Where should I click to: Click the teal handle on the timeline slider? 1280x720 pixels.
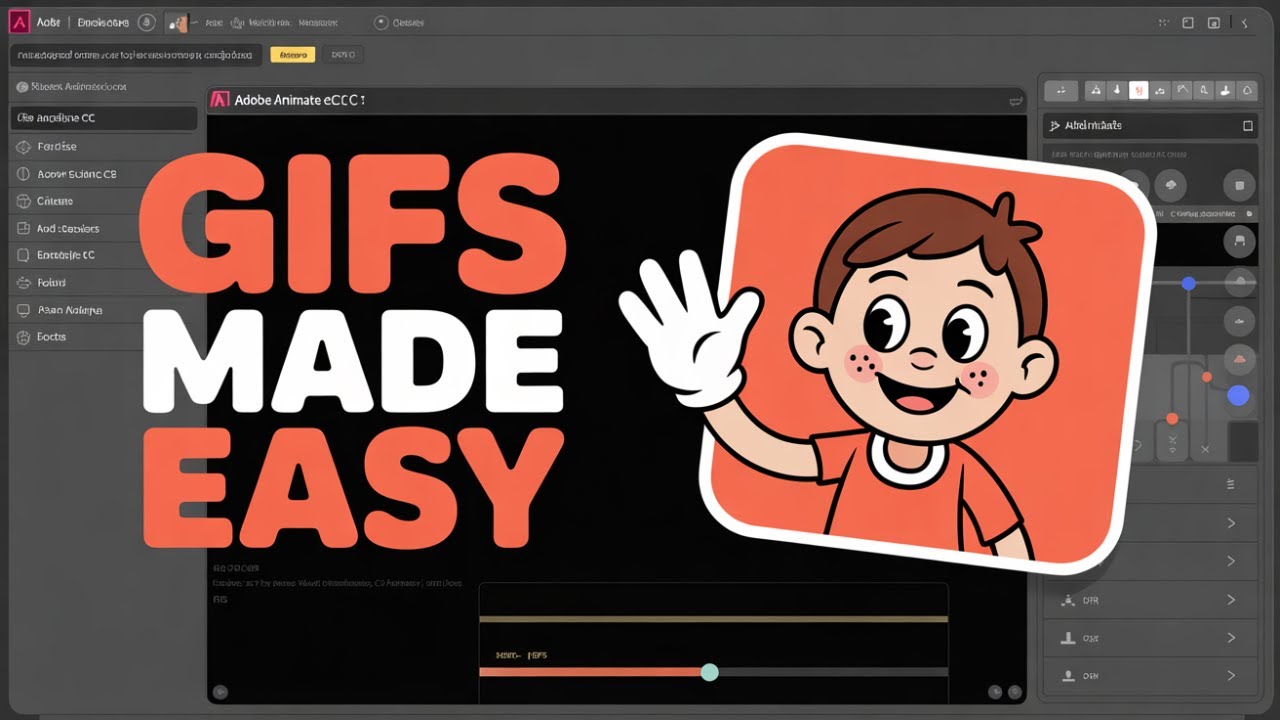[709, 672]
